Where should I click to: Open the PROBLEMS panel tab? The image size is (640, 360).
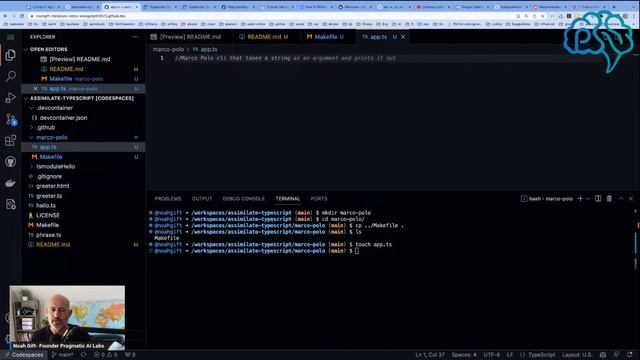click(168, 199)
